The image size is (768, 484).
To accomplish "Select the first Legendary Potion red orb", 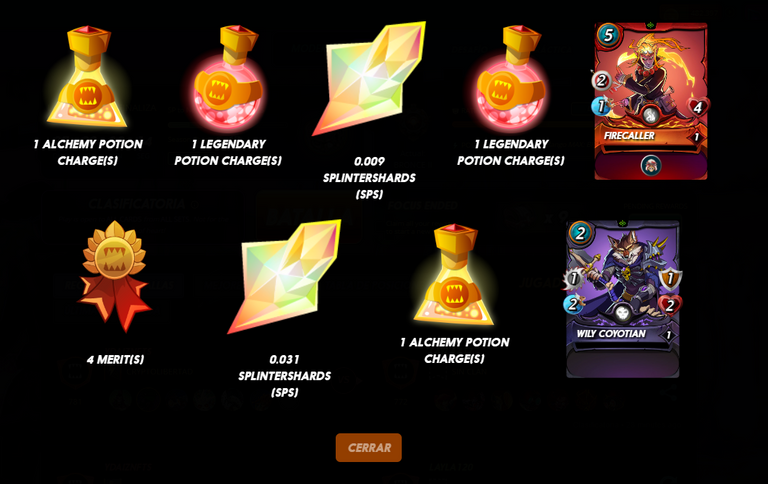I will point(228,78).
